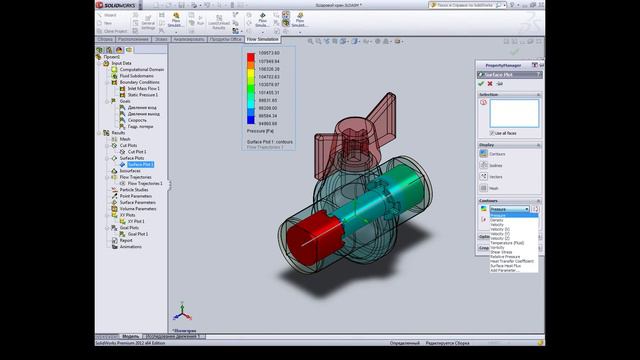
Task: Select Fluid Subdomains in the tree
Action: (x=136, y=76)
